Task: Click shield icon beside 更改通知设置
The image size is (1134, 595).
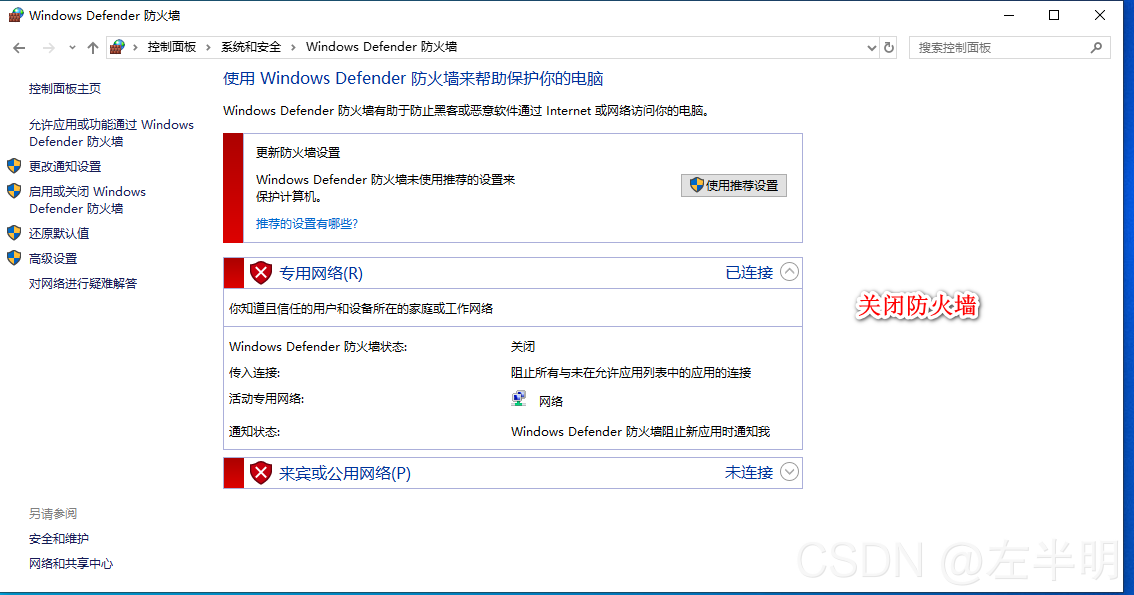Action: (x=14, y=166)
